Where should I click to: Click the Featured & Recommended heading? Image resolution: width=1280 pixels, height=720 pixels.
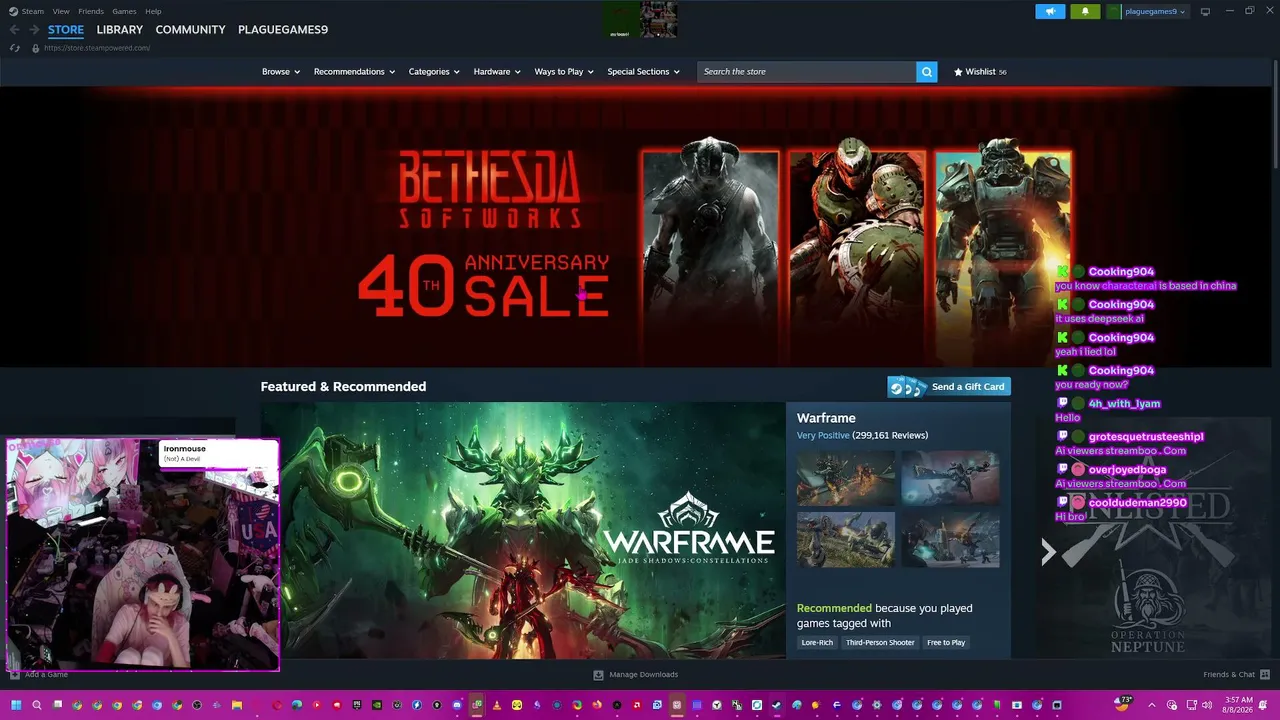(343, 387)
